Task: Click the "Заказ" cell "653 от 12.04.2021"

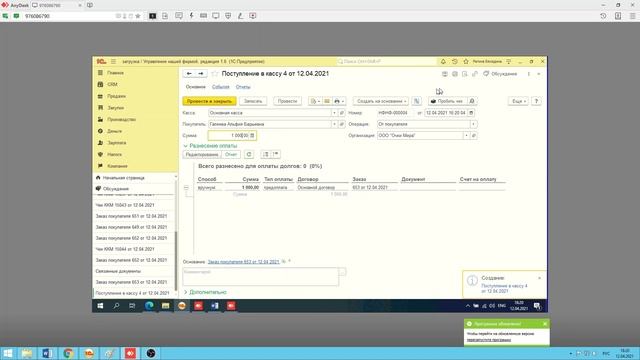Action: [370, 188]
